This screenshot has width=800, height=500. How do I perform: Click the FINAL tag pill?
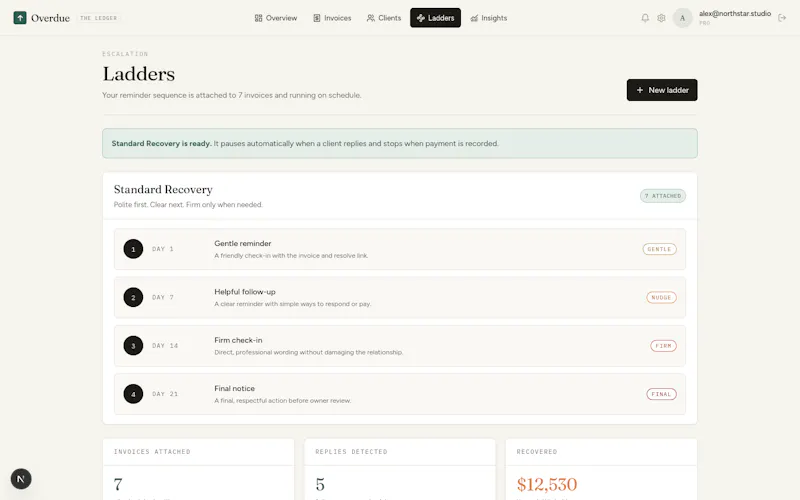(x=661, y=394)
